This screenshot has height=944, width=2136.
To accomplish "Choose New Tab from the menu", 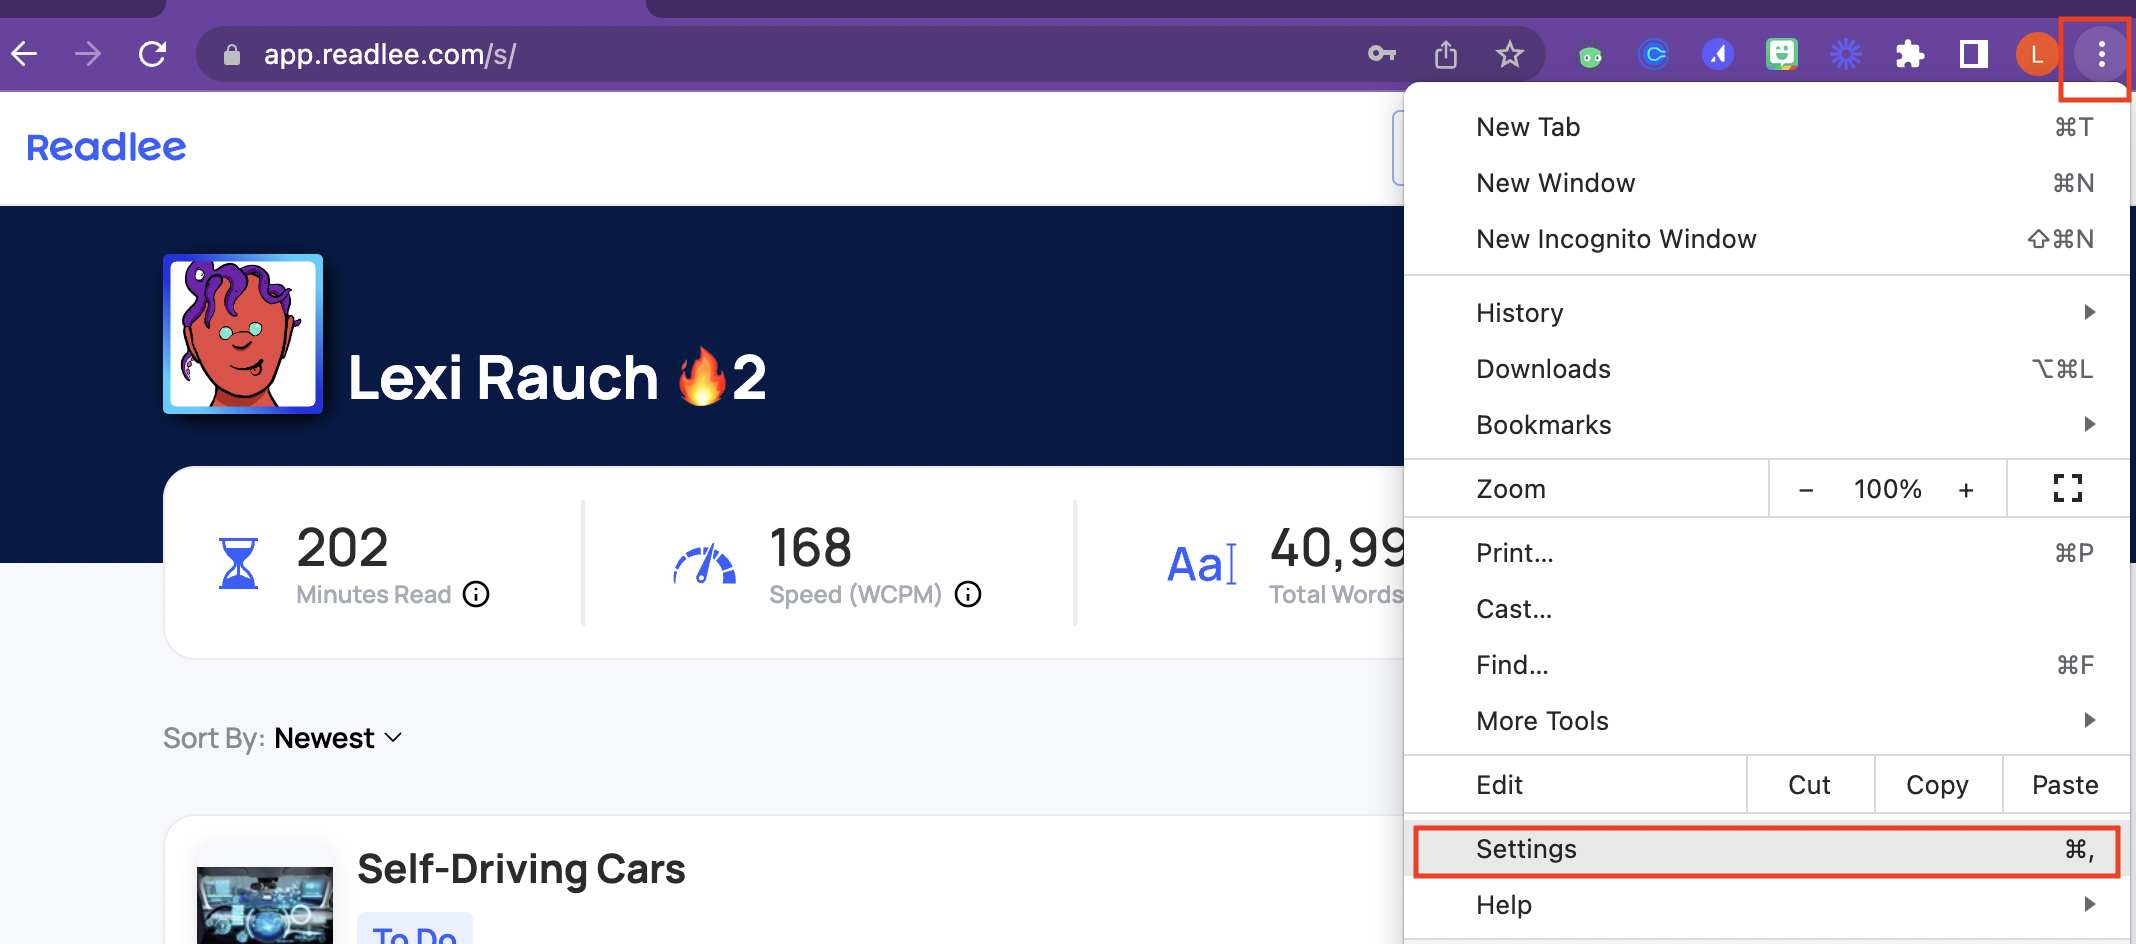I will 1766,127.
